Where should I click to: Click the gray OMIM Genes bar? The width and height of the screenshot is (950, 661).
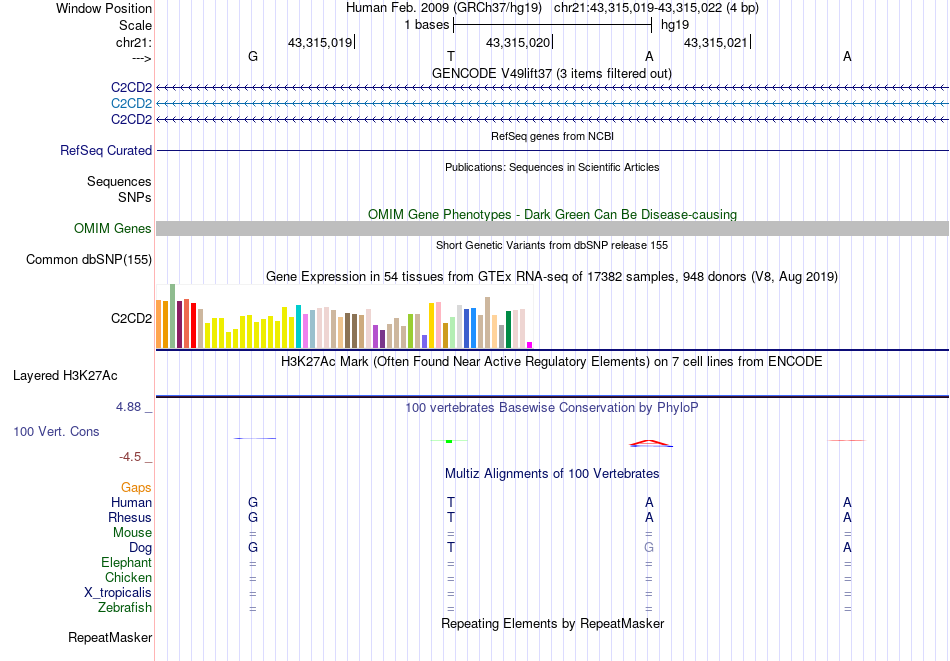[552, 228]
